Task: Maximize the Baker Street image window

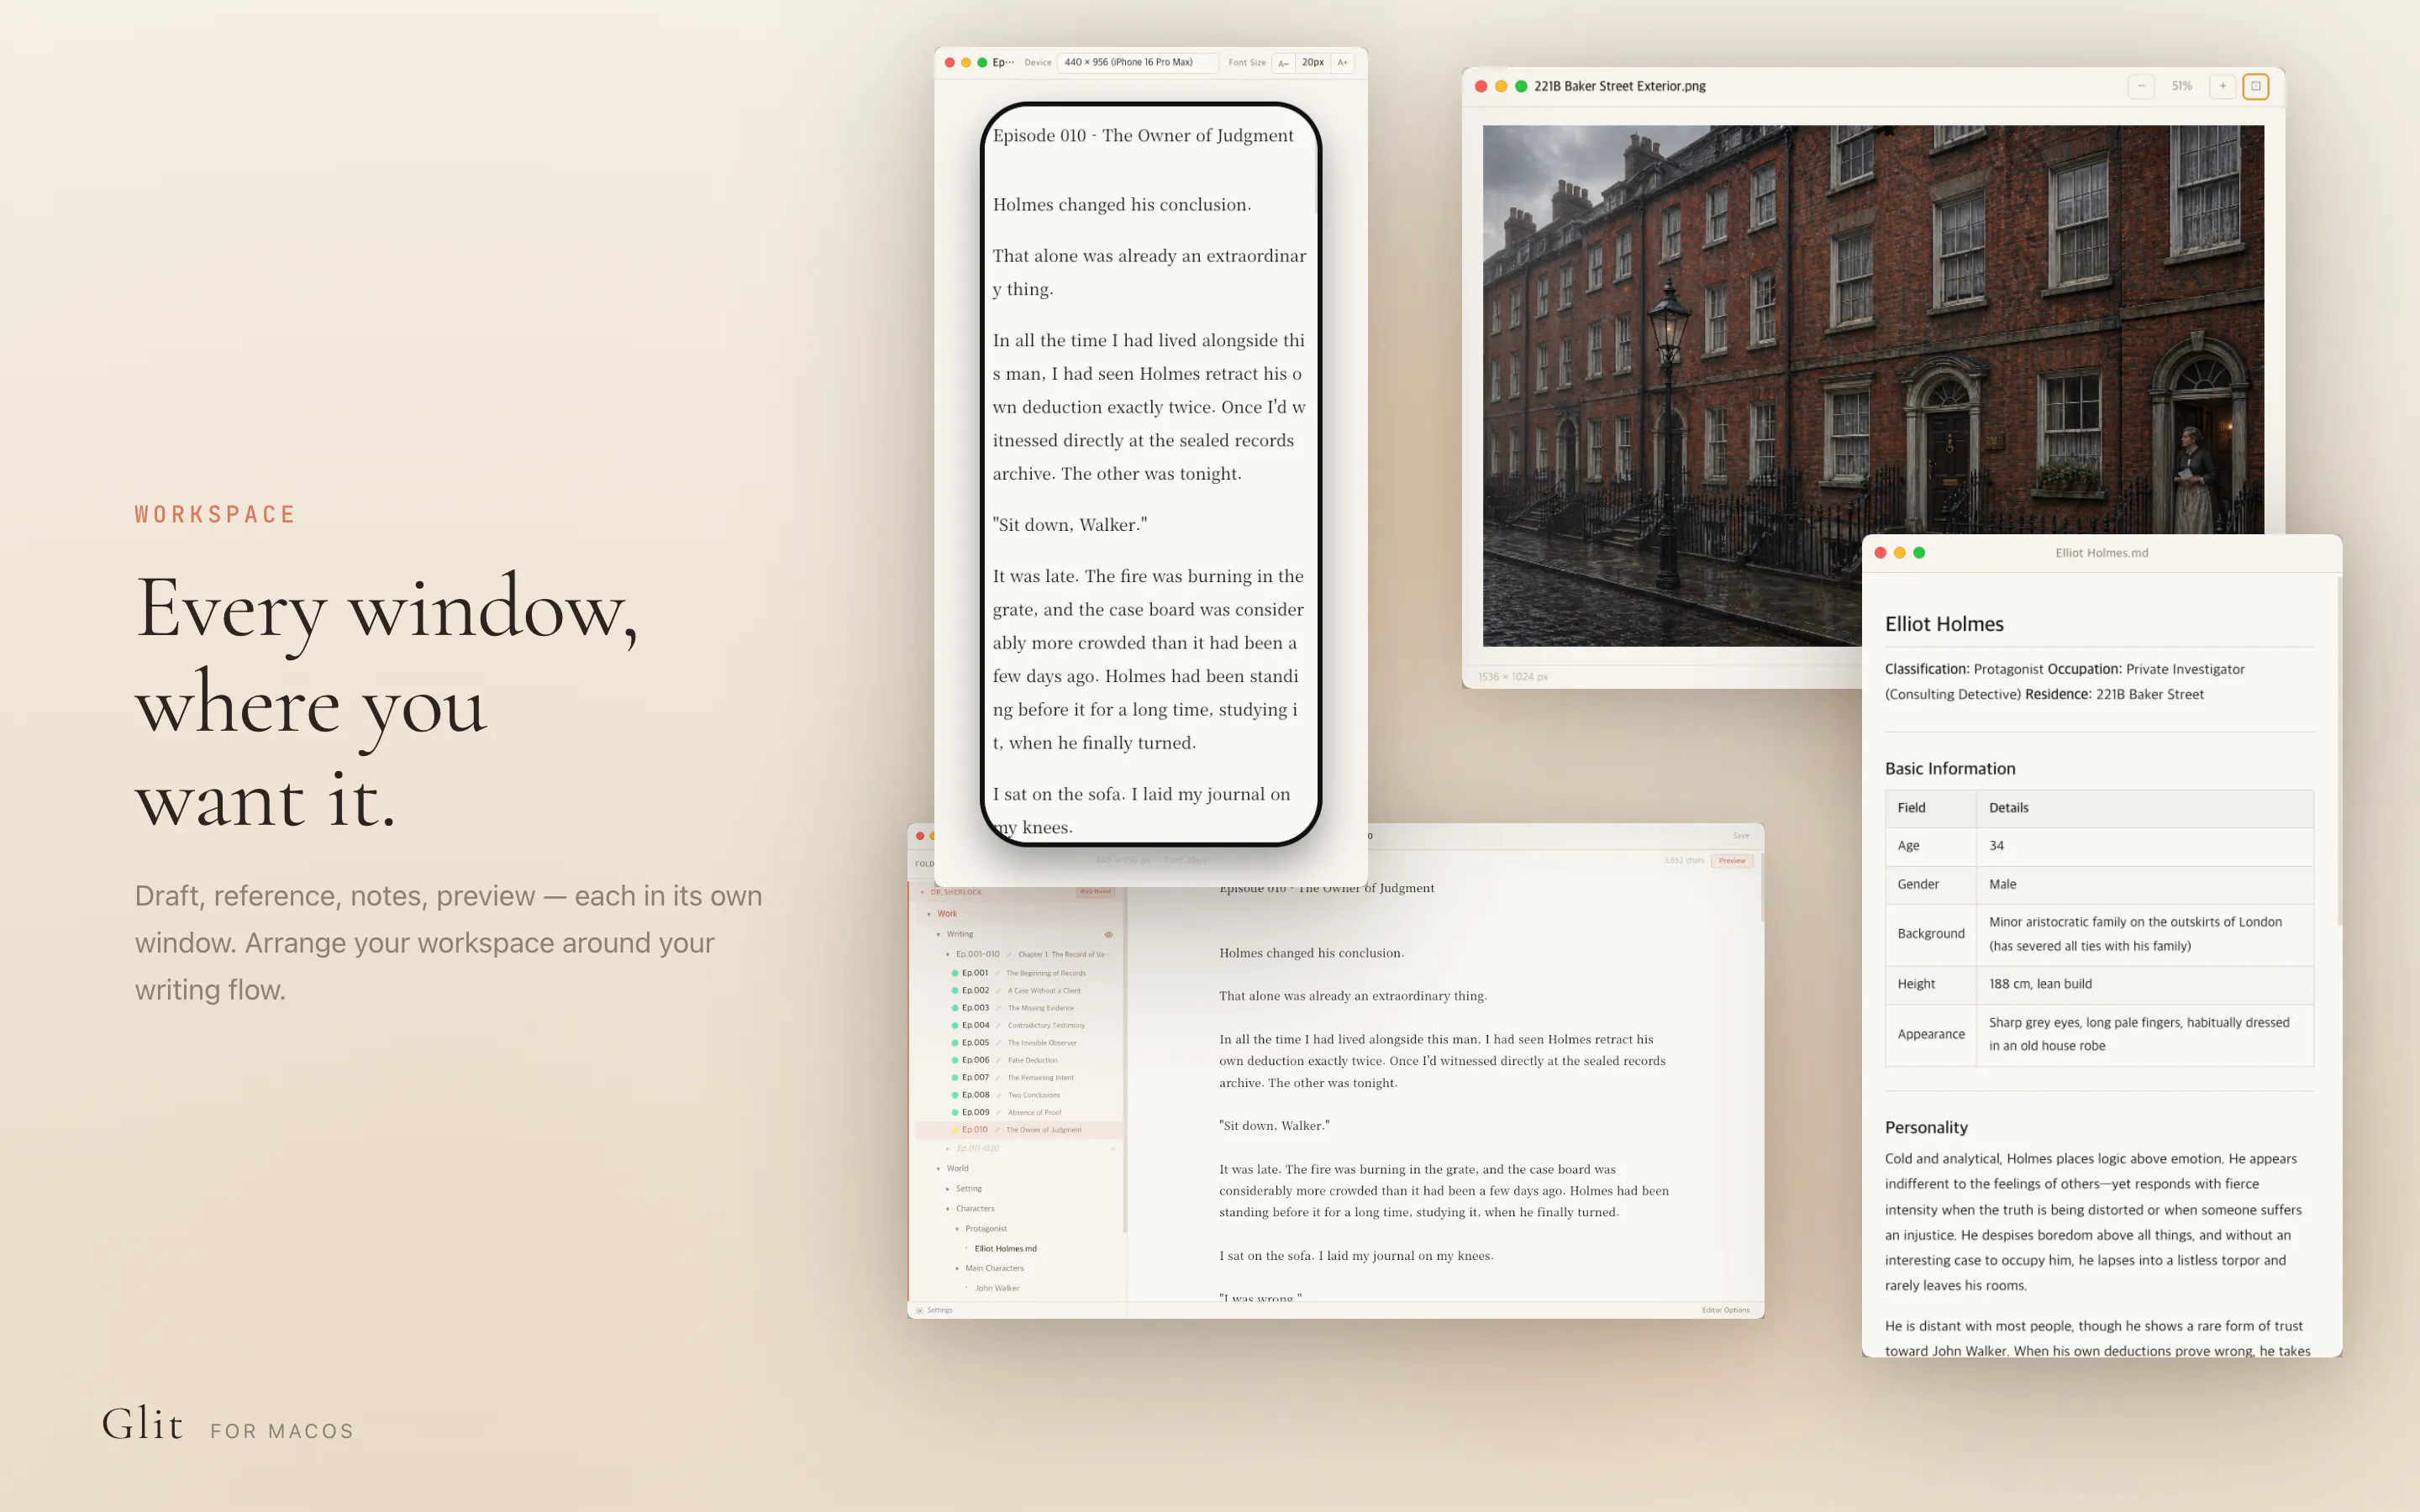Action: 1521,86
